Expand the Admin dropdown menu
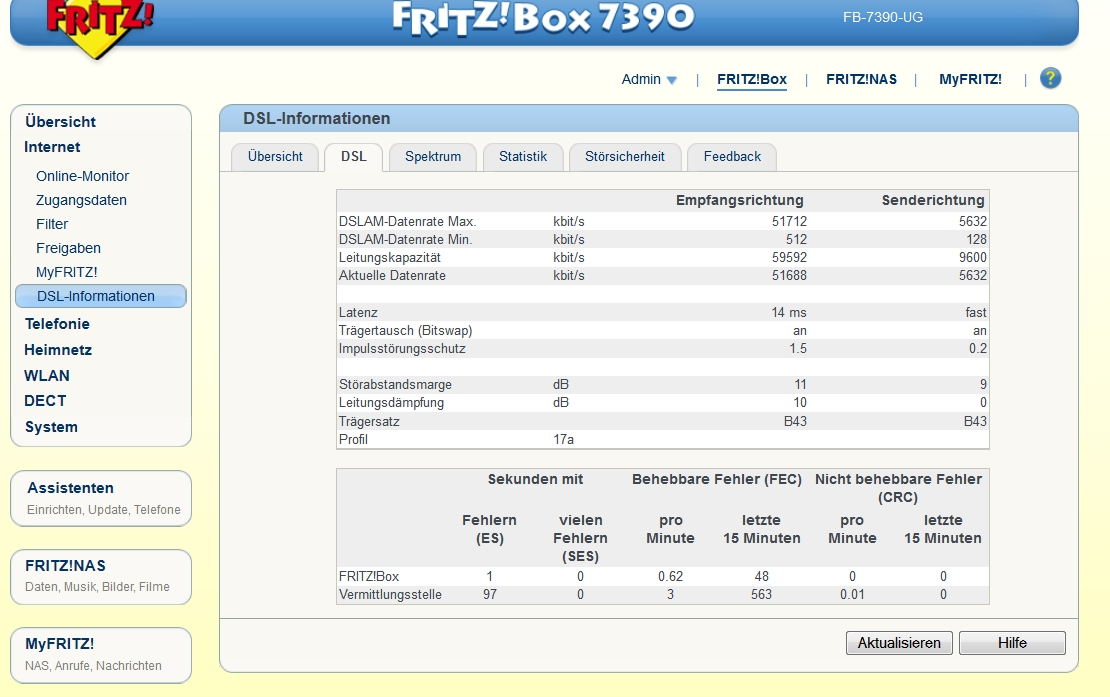The height and width of the screenshot is (697, 1110). [x=649, y=80]
